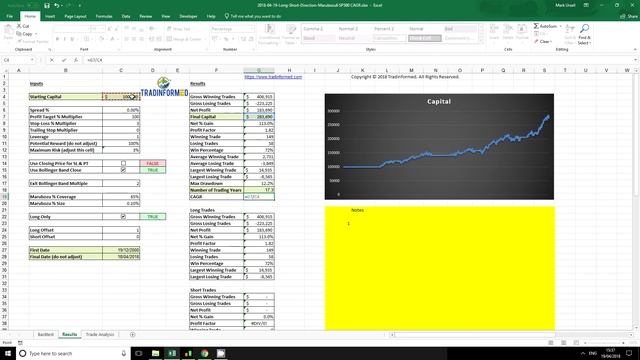Switch to the Insert tab
Viewport: 640px width, 360px height.
(x=50, y=16)
